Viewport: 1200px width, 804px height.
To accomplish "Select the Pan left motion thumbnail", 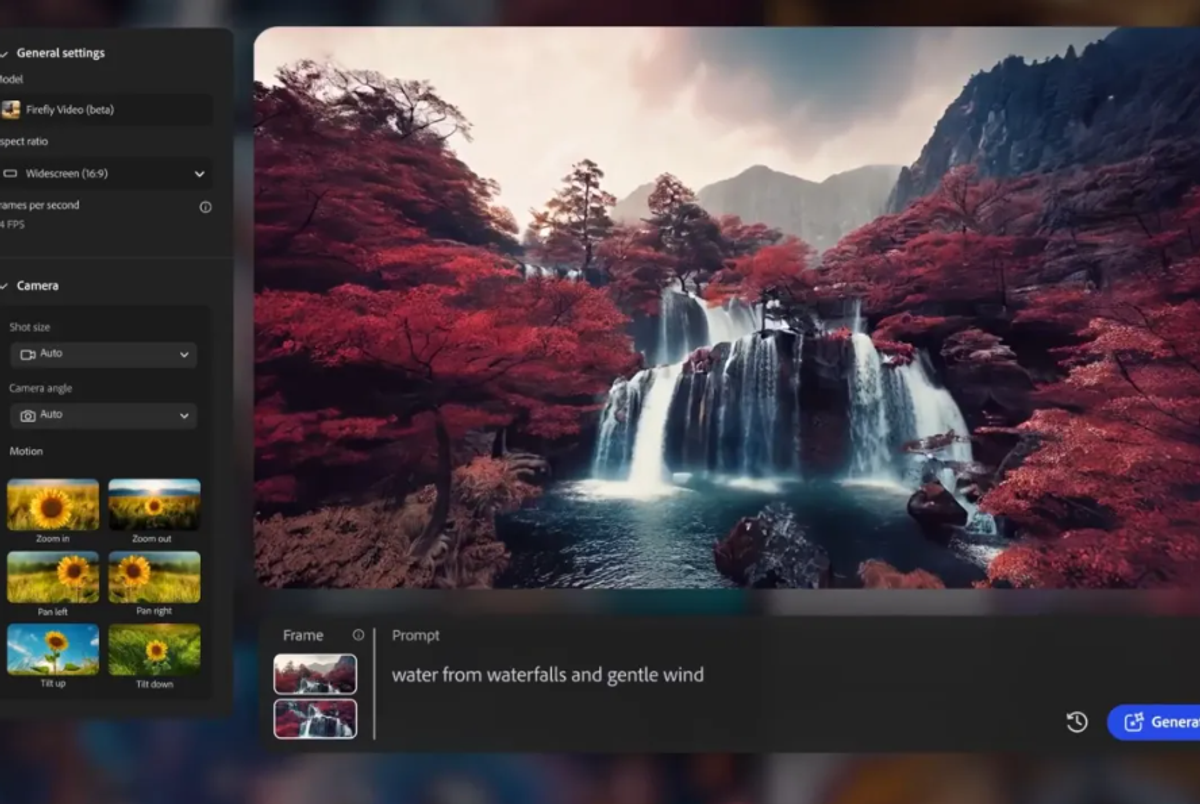I will pyautogui.click(x=53, y=577).
